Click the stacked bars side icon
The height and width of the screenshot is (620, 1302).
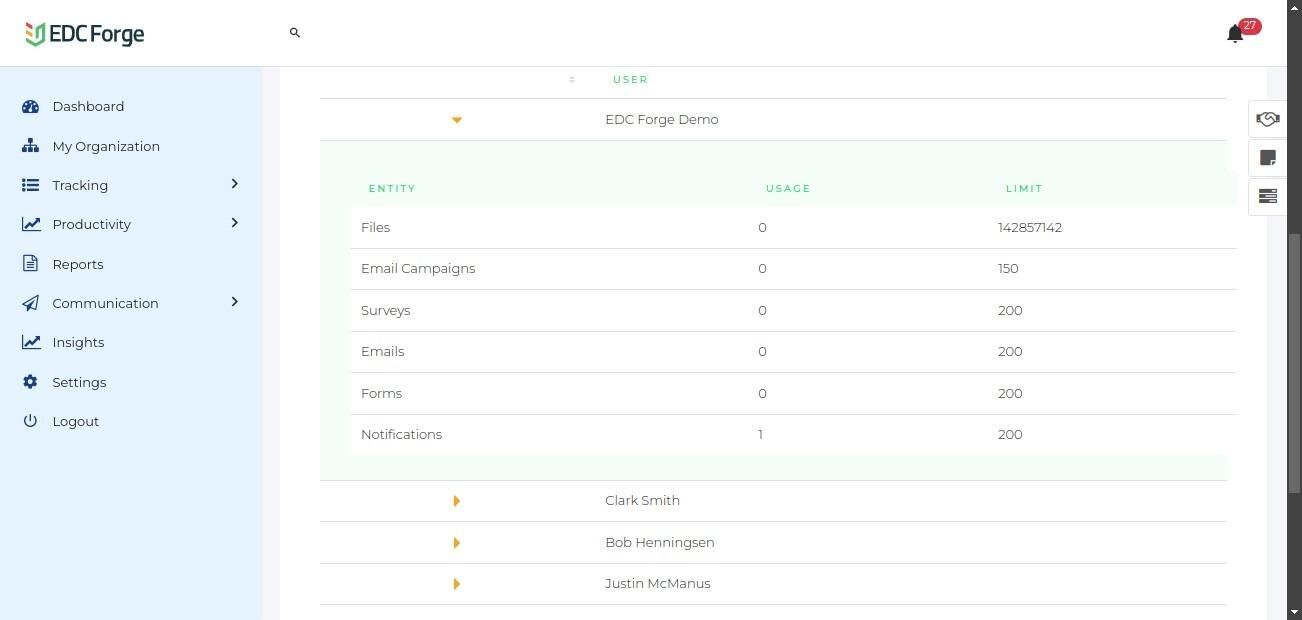[1267, 196]
